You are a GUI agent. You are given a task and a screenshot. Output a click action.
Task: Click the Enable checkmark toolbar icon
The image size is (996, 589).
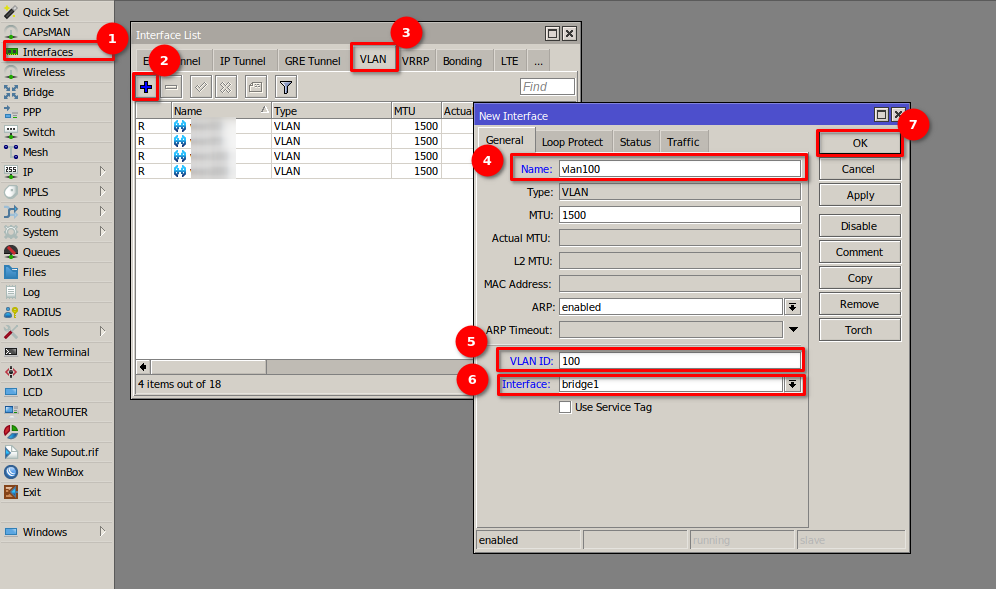pyautogui.click(x=201, y=88)
